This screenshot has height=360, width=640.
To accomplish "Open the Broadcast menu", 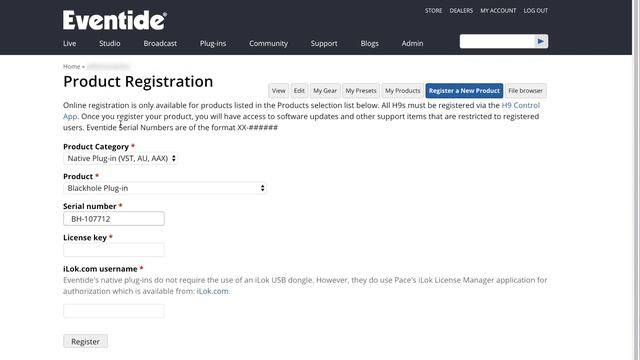I will point(160,43).
